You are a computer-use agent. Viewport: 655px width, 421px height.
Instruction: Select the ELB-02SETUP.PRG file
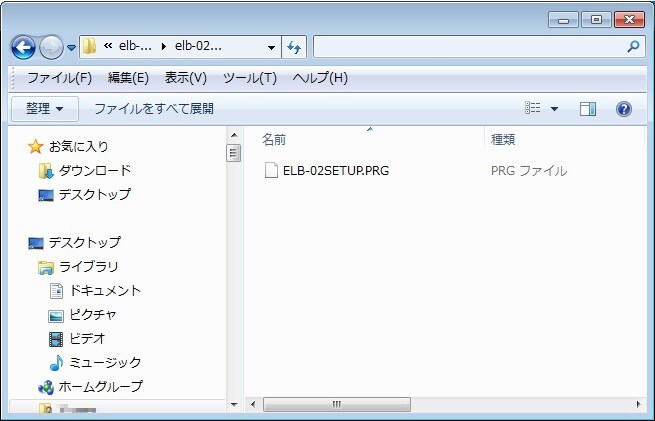[335, 170]
